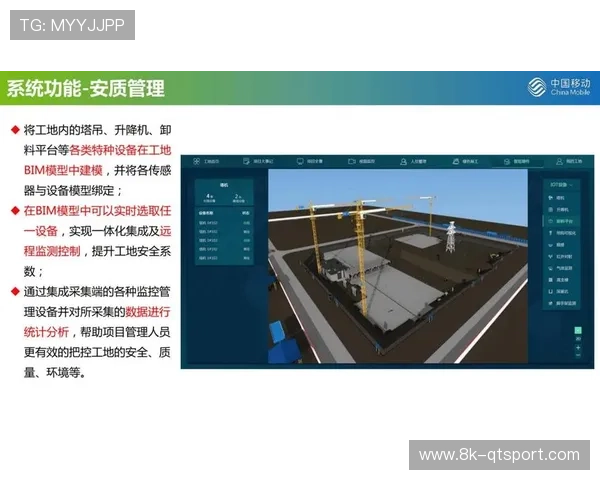Select the sixth IOT item with Y-shaped icon
The width and height of the screenshot is (600, 480).
pyautogui.click(x=561, y=256)
